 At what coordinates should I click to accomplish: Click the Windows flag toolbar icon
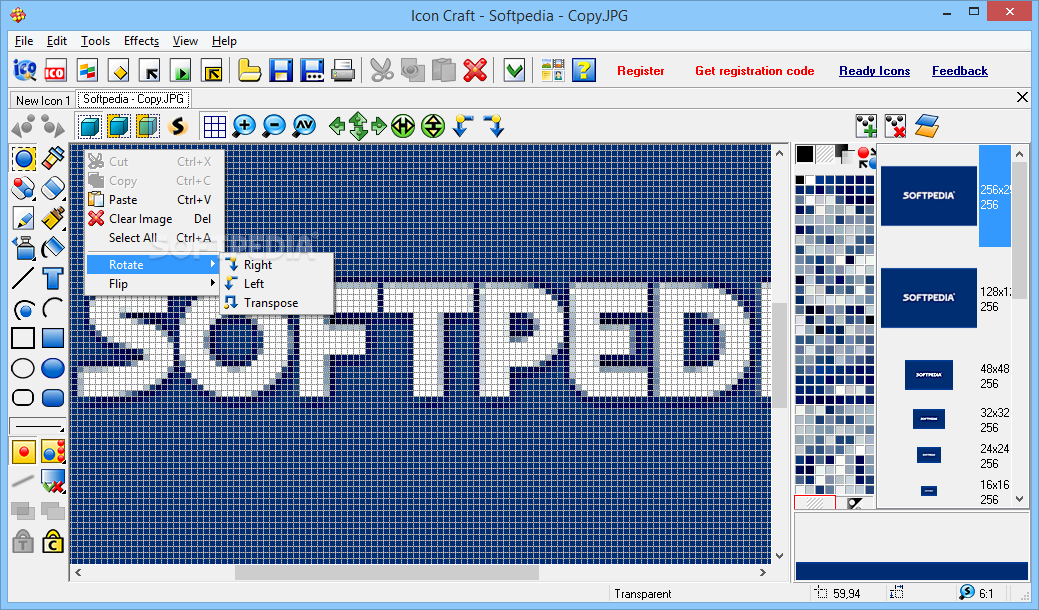87,70
